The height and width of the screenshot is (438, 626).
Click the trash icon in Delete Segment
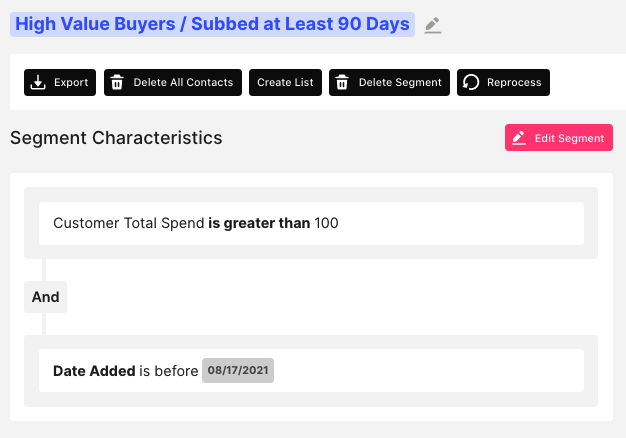click(342, 82)
